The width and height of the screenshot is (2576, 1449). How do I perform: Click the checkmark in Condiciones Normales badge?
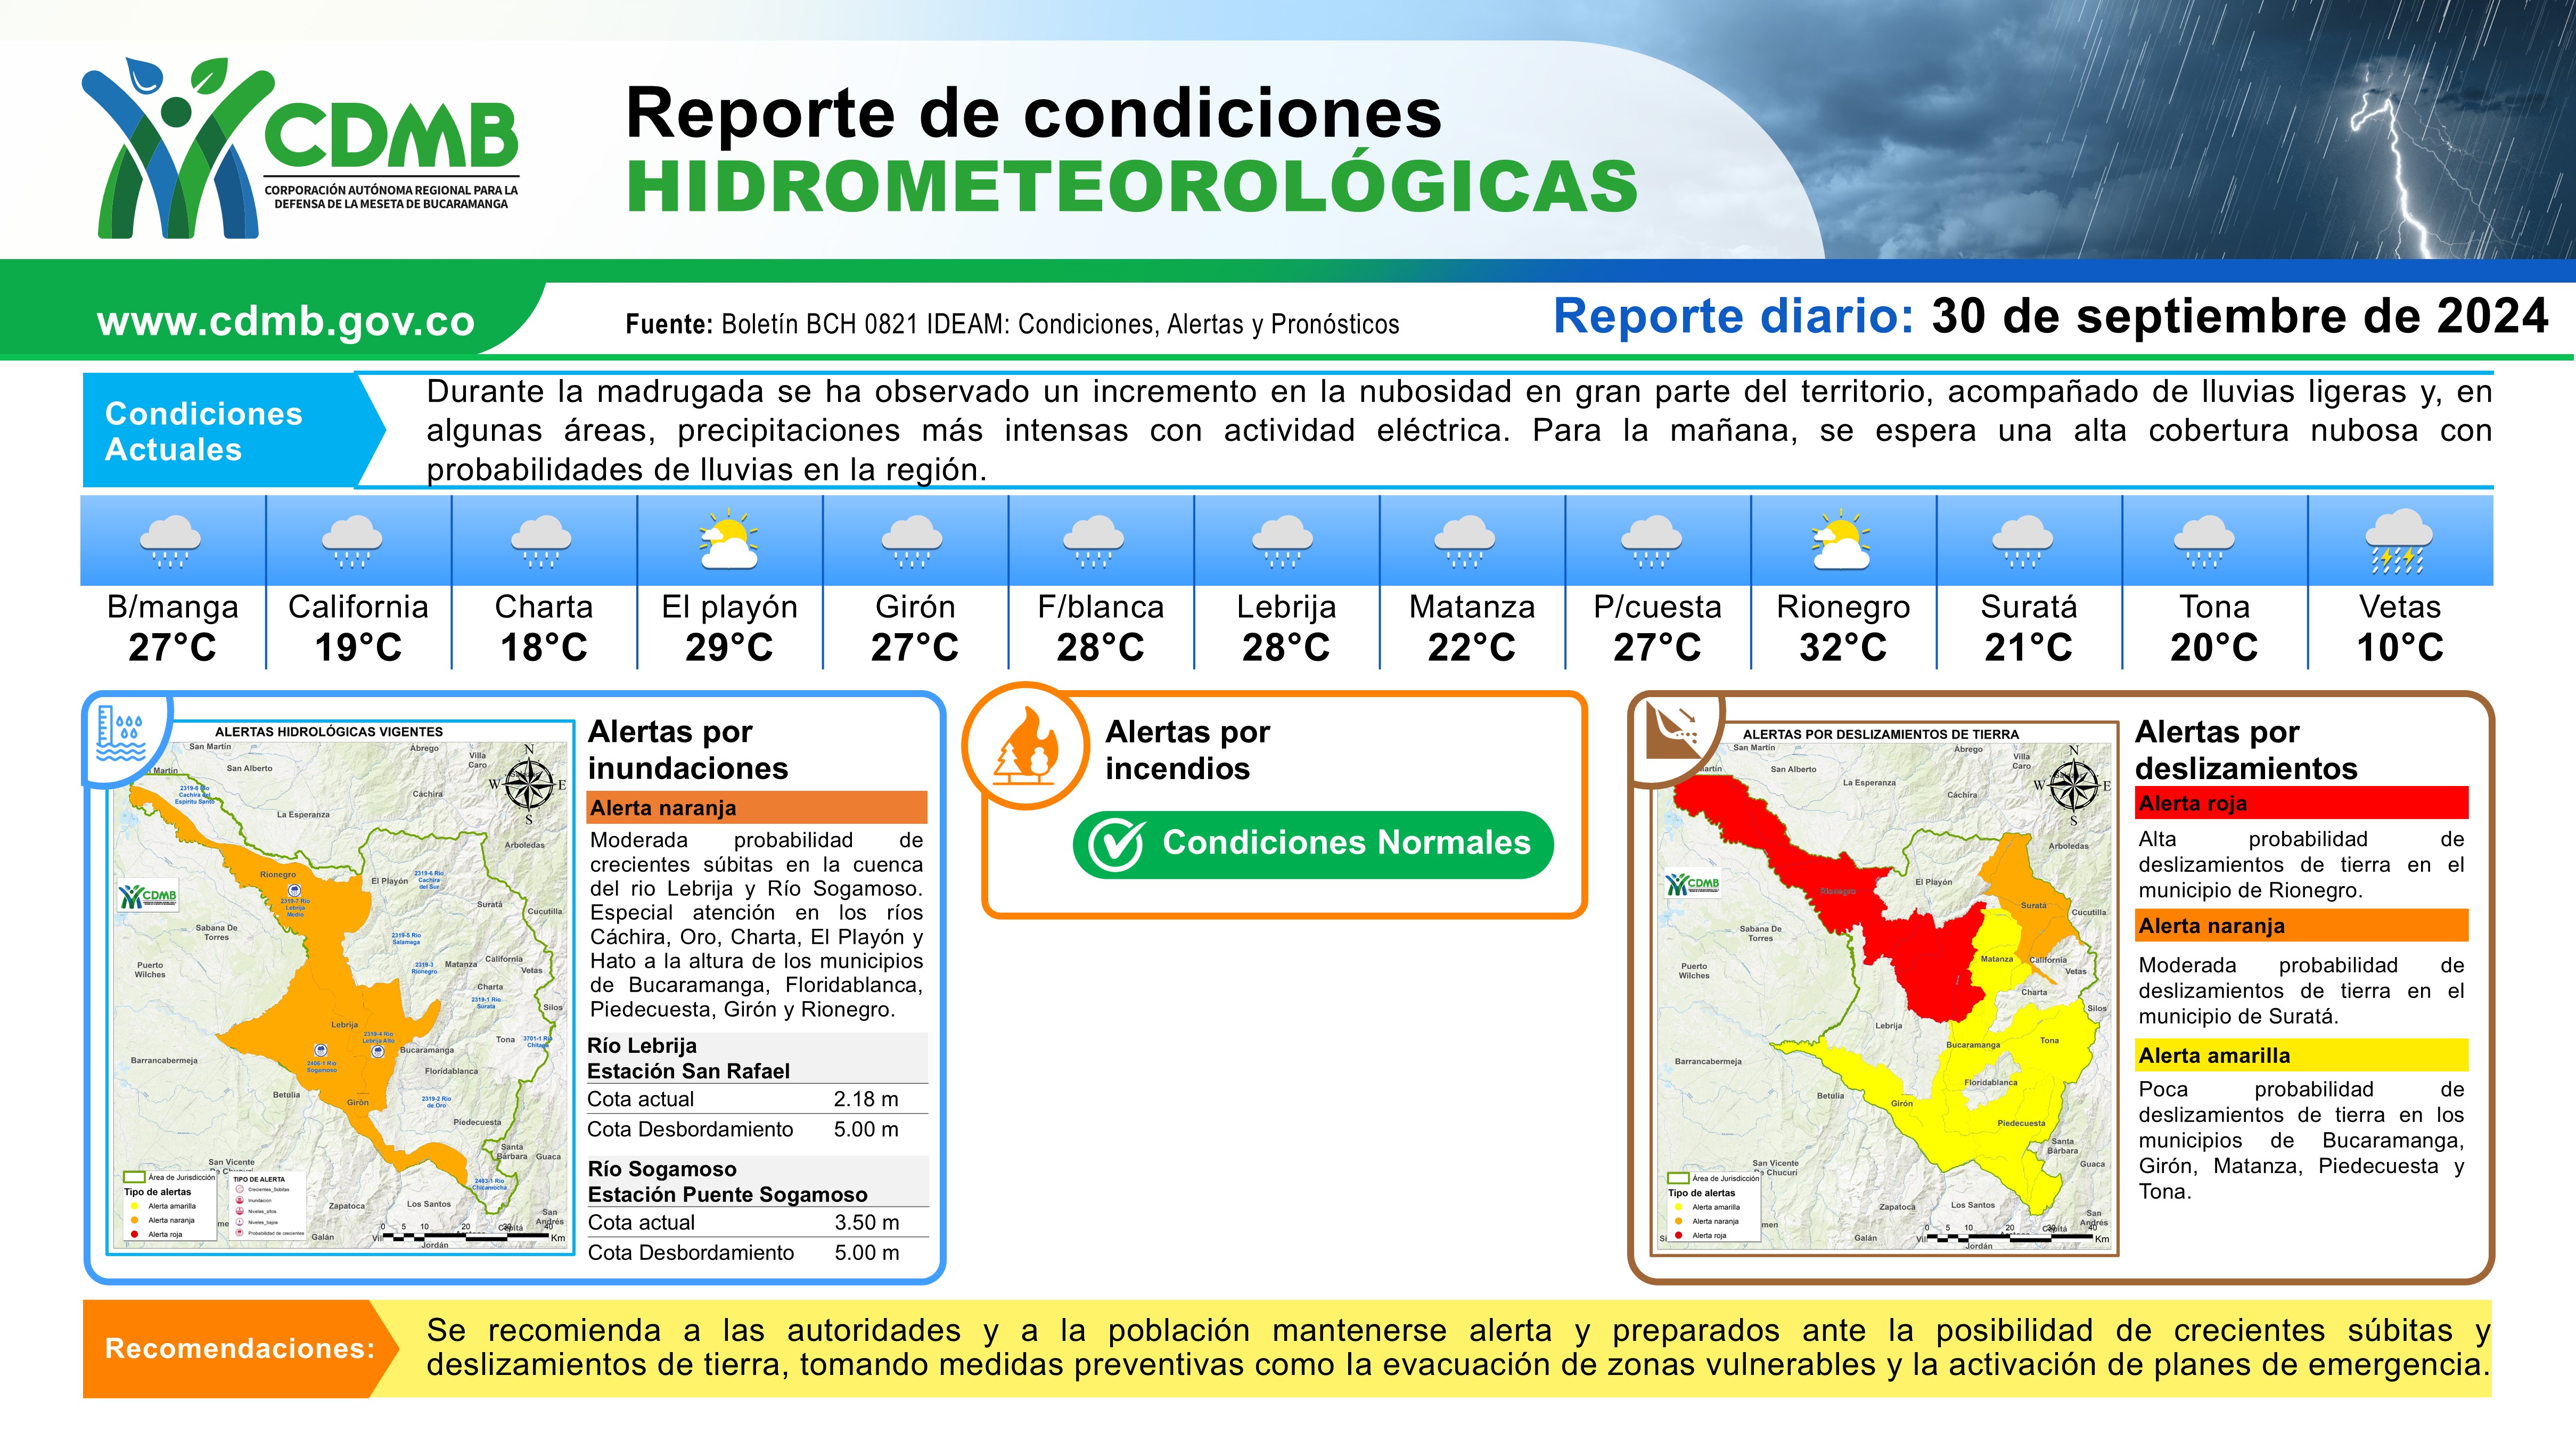click(x=1115, y=845)
